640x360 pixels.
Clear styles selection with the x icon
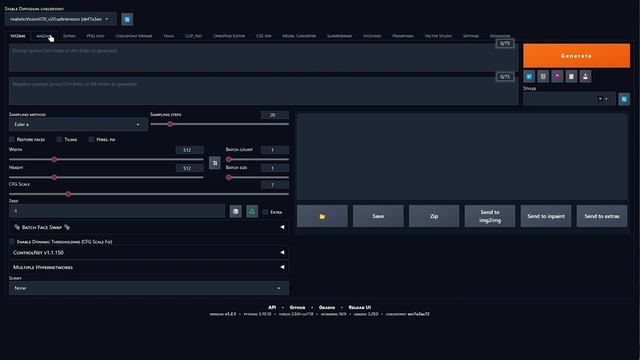click(600, 99)
